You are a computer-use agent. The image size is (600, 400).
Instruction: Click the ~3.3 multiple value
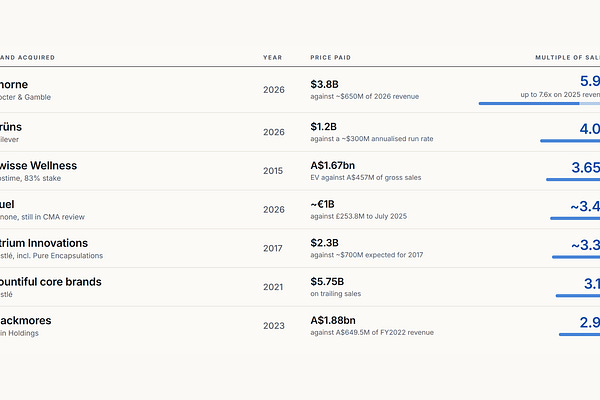point(585,245)
